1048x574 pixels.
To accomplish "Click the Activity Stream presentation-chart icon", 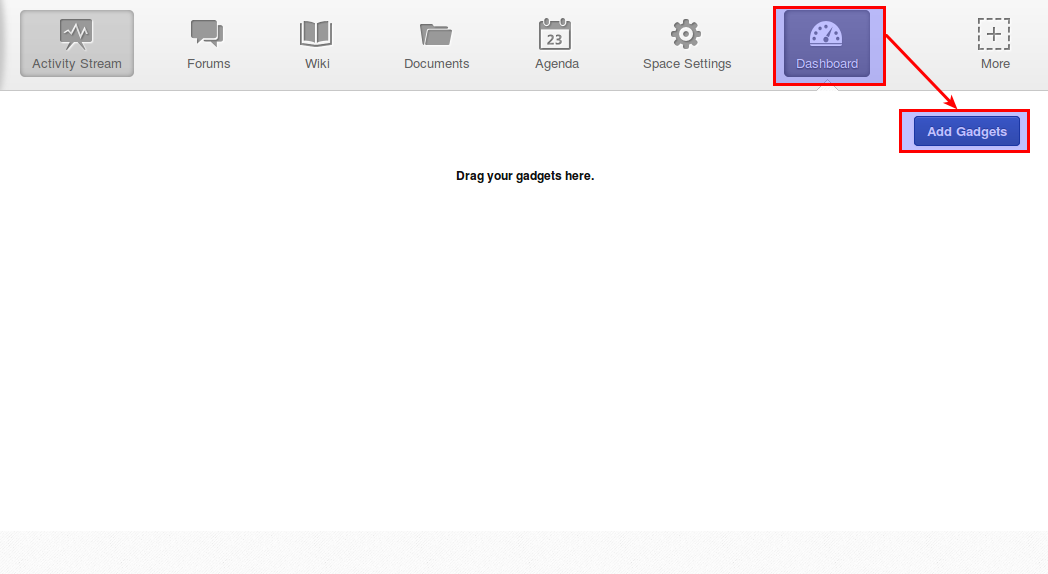I will [76, 33].
